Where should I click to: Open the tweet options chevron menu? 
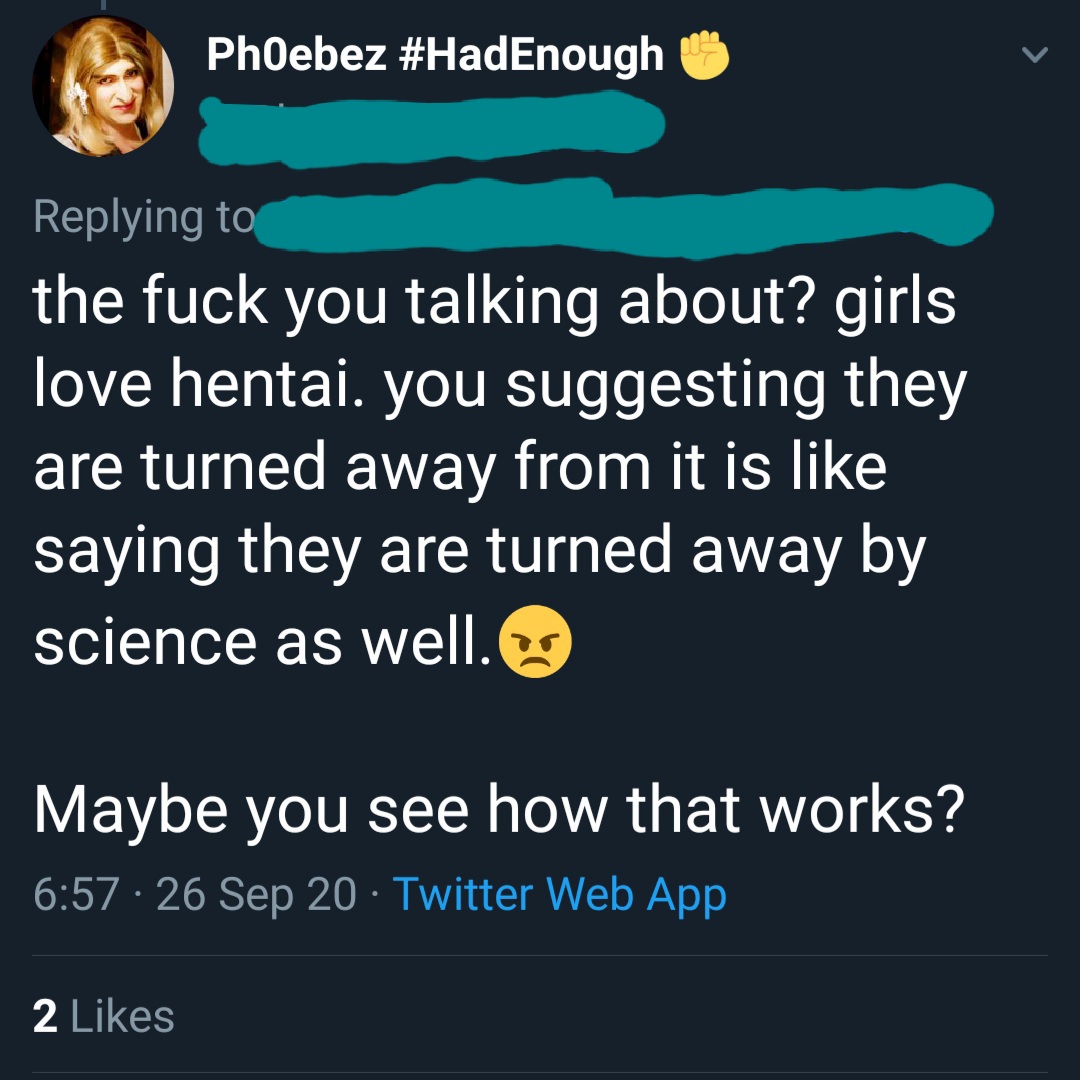click(x=1036, y=57)
